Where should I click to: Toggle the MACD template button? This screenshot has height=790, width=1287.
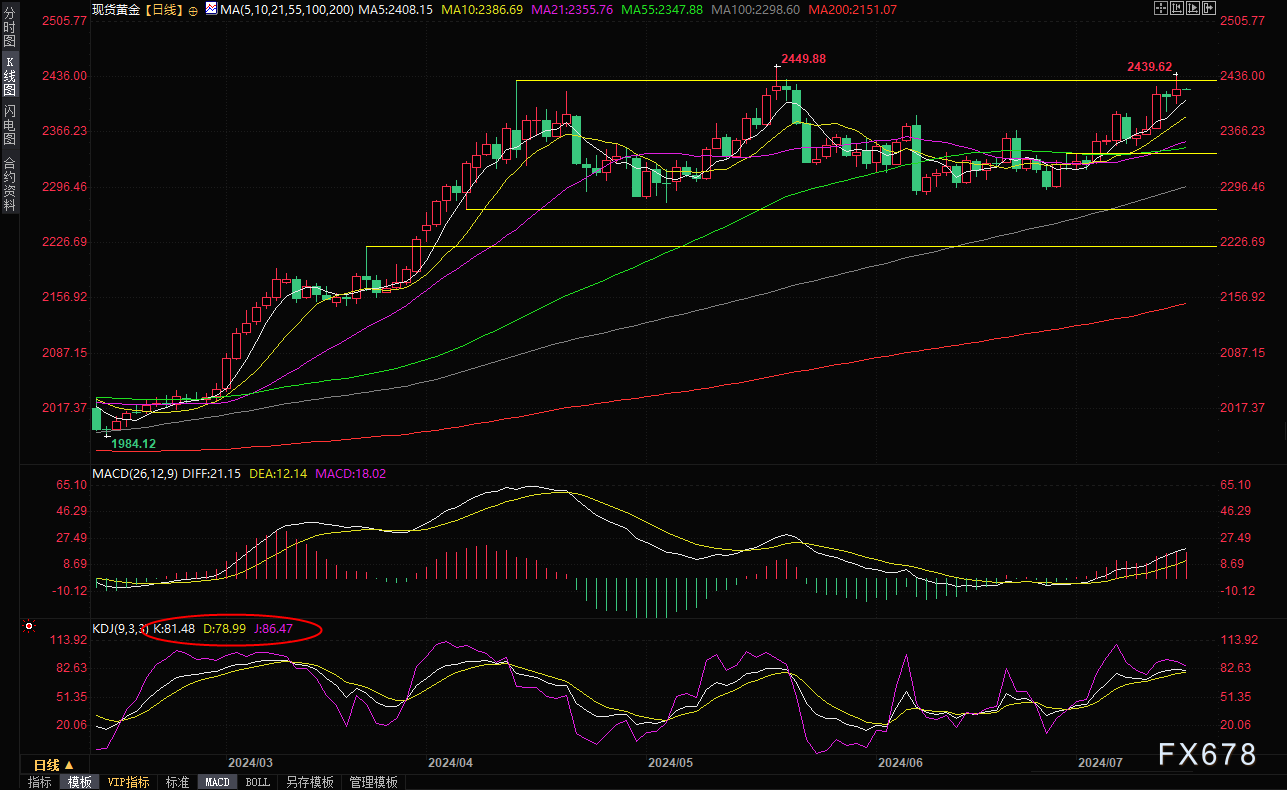click(x=217, y=782)
